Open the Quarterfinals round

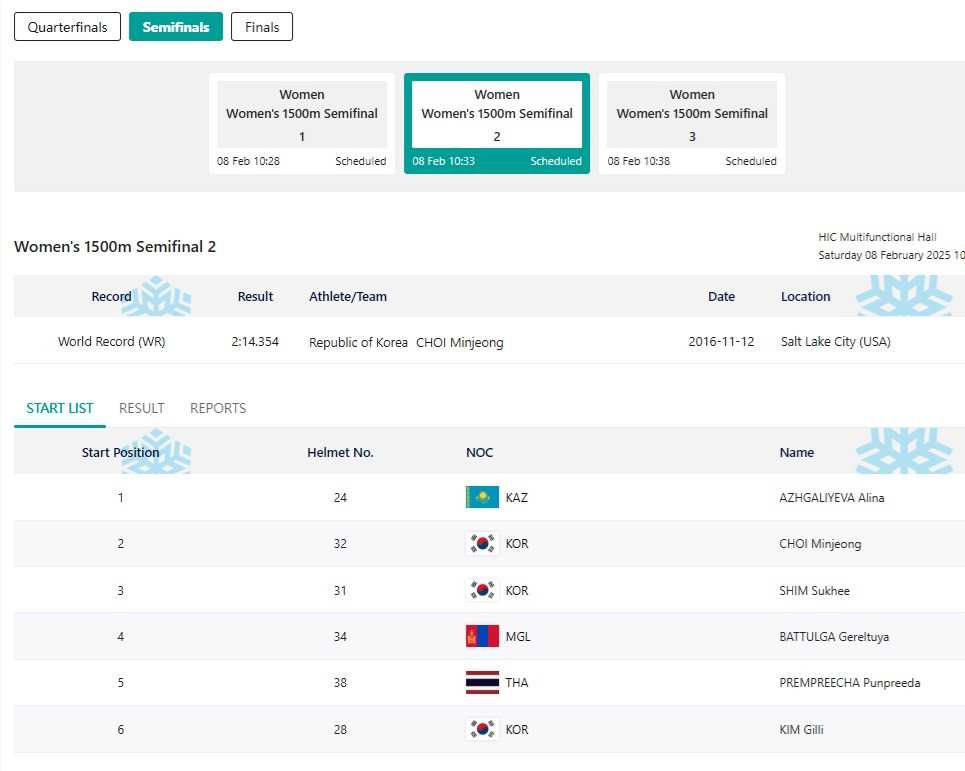(x=67, y=27)
